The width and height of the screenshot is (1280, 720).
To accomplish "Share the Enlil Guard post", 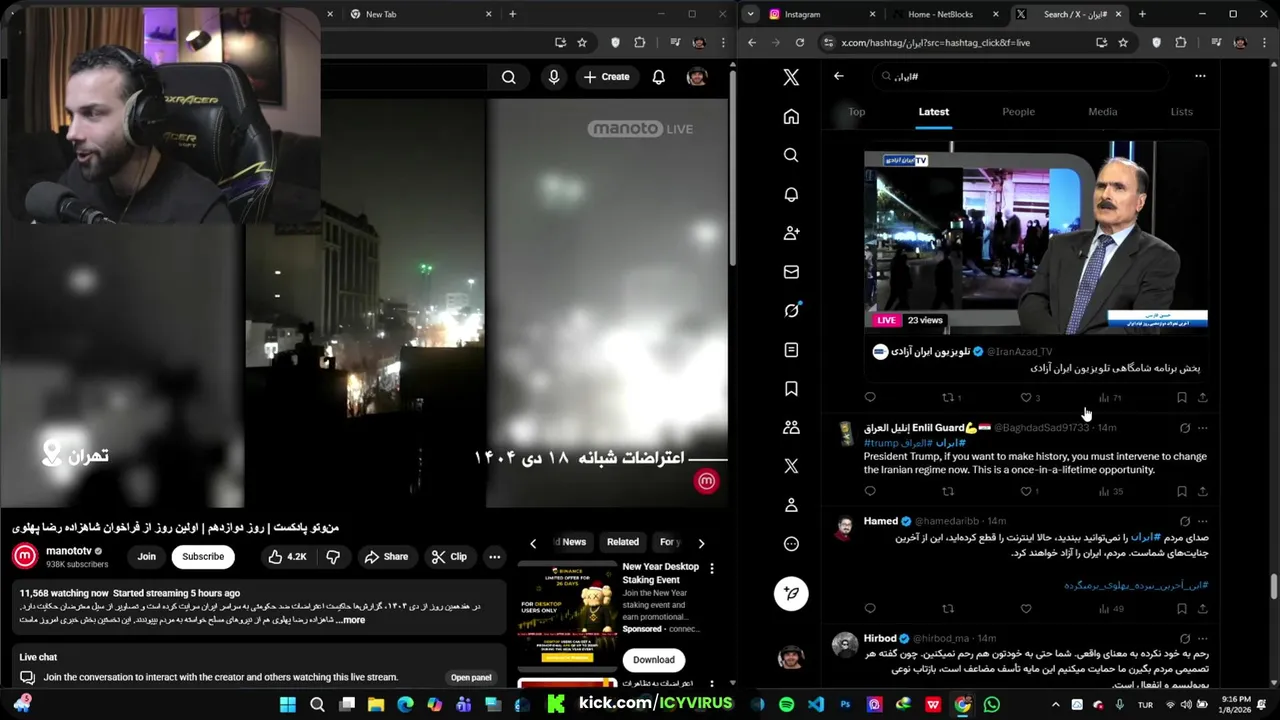I will click(1203, 491).
